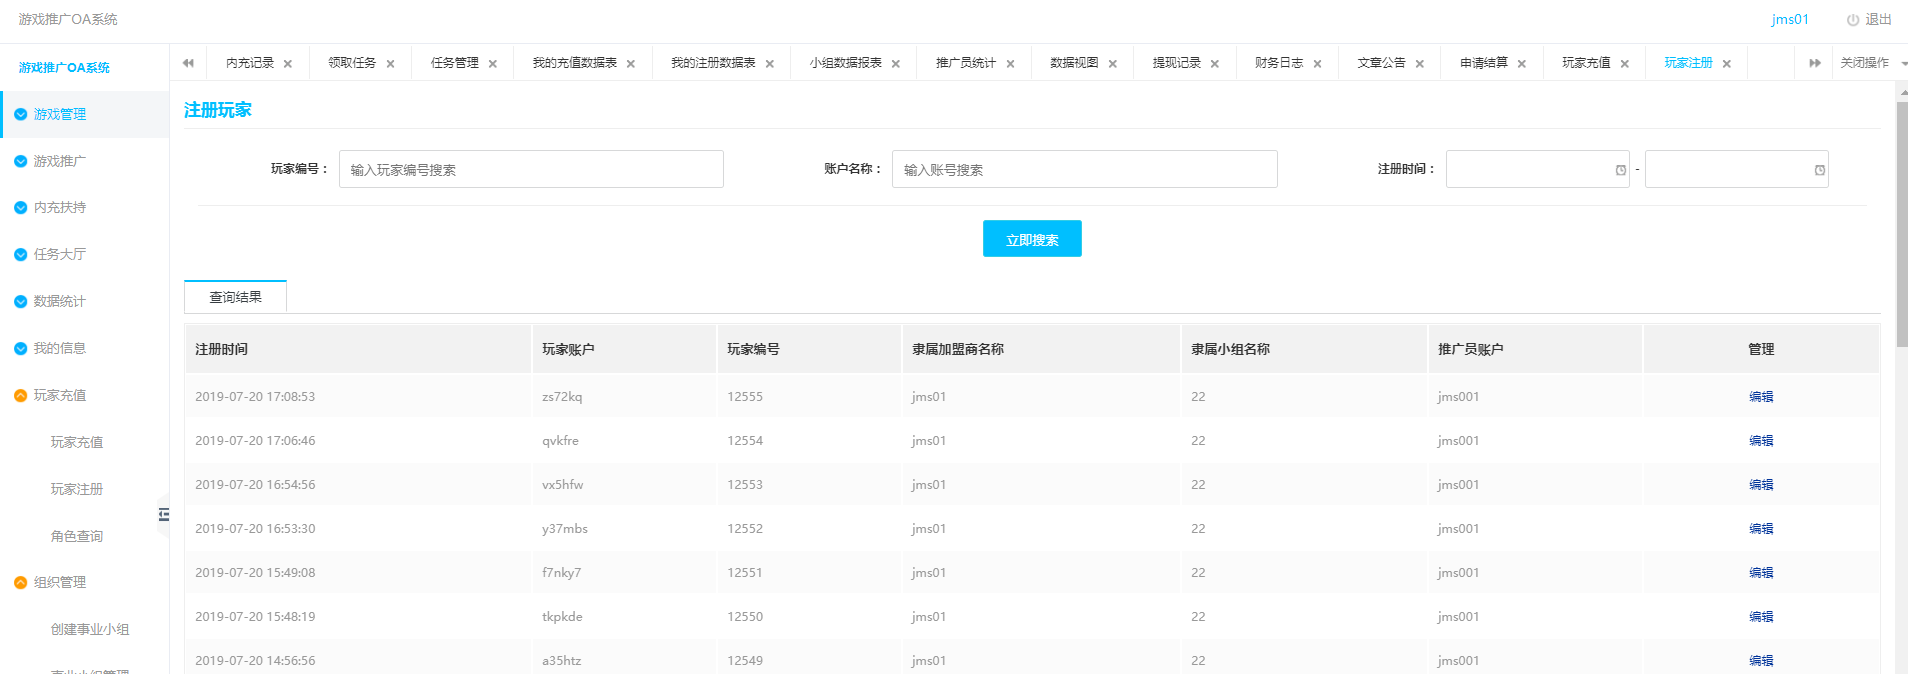Close the 财务日志 tab
Viewport: 1908px width, 674px height.
pos(1317,64)
